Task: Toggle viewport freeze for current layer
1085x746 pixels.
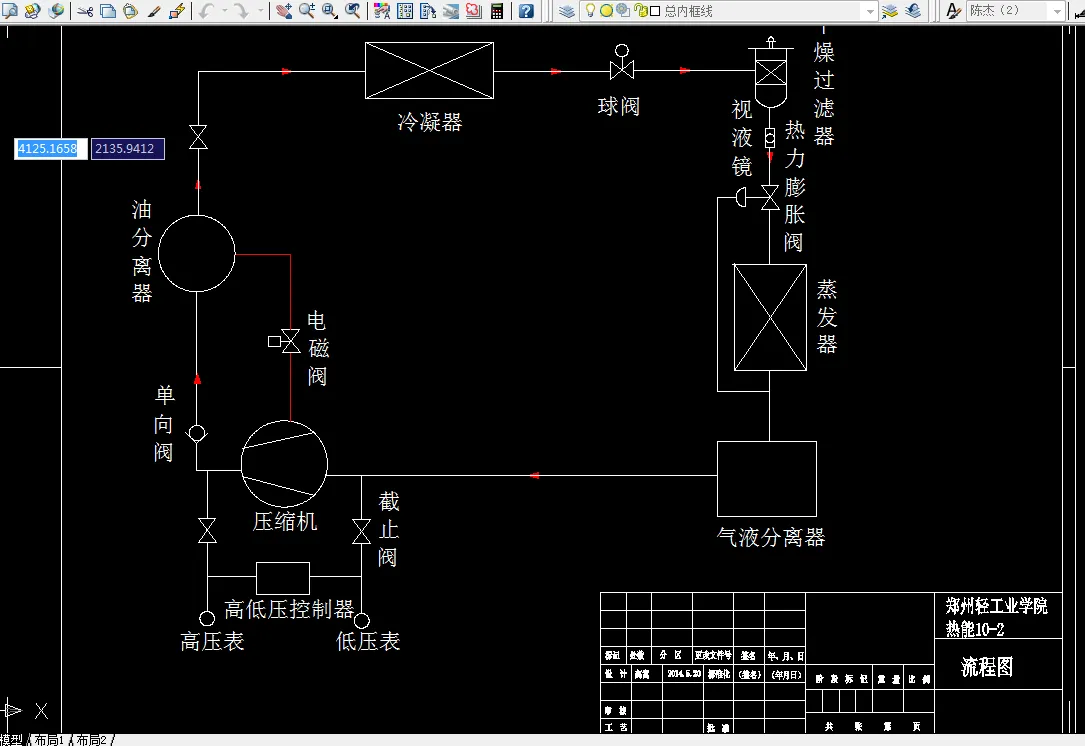Action: 622,10
